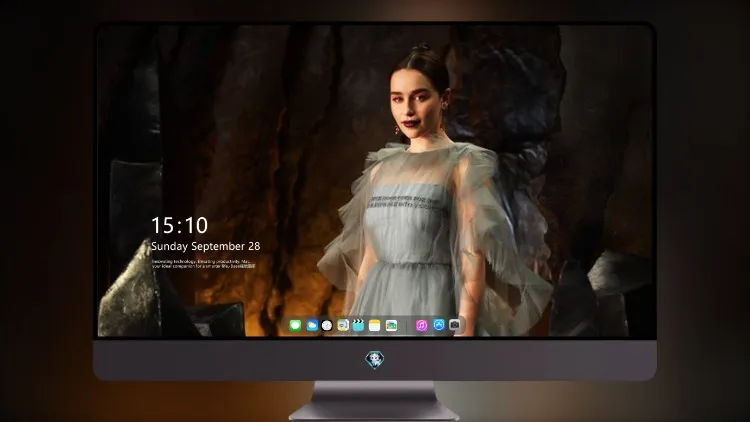Image resolution: width=750 pixels, height=422 pixels.
Task: Open the Weather app in dock
Action: (x=312, y=325)
